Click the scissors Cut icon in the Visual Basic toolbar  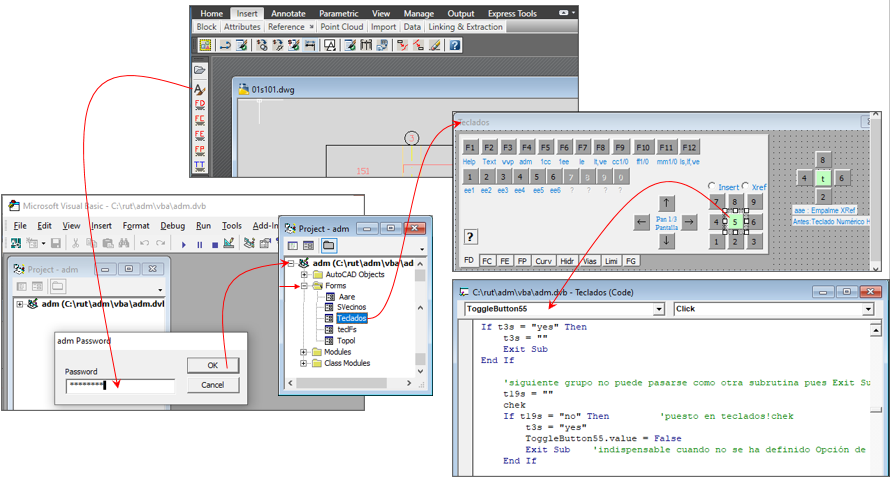coord(75,244)
